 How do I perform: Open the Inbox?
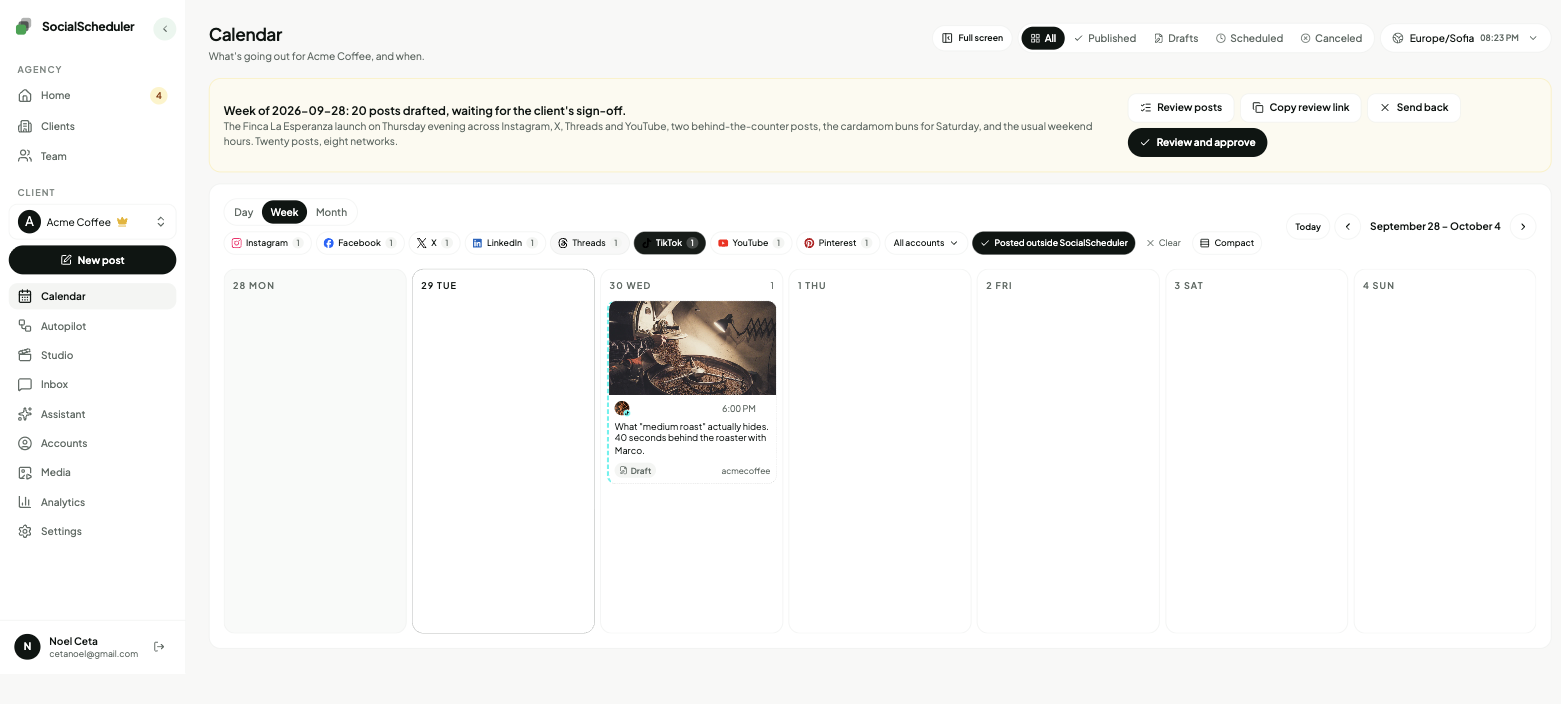coord(92,384)
